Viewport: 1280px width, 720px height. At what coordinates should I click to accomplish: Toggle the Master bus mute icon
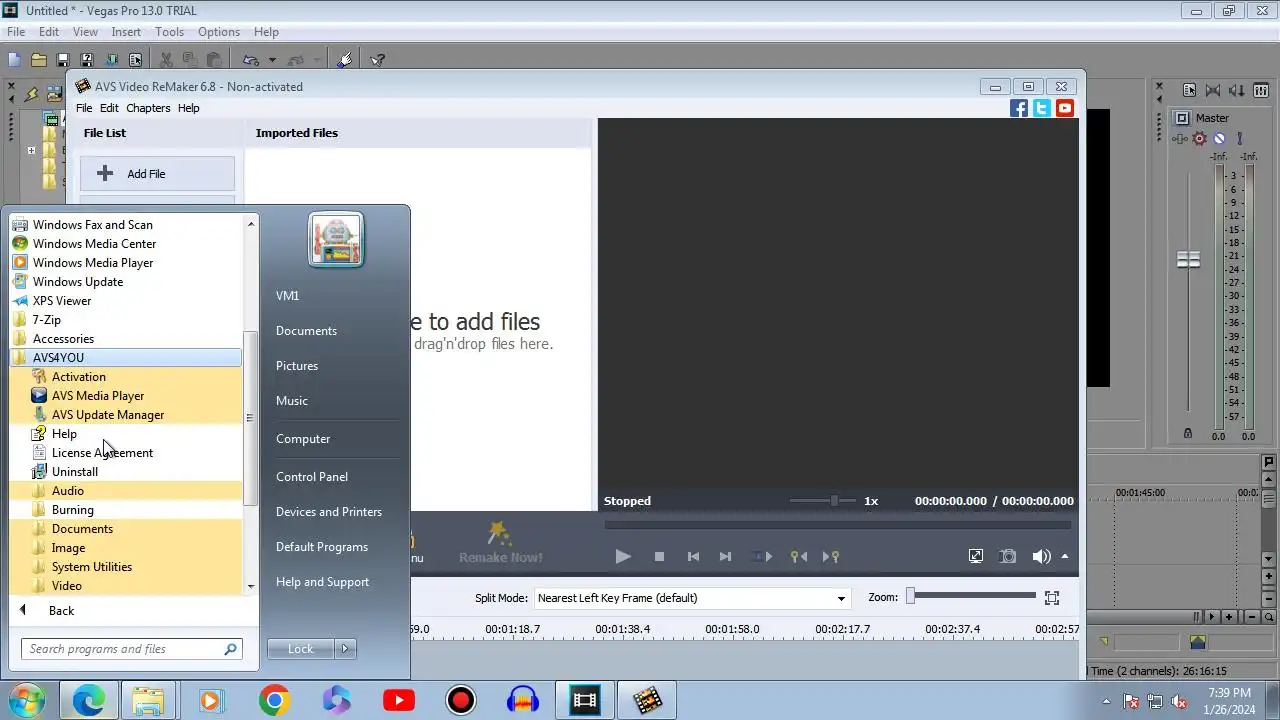(x=1219, y=139)
